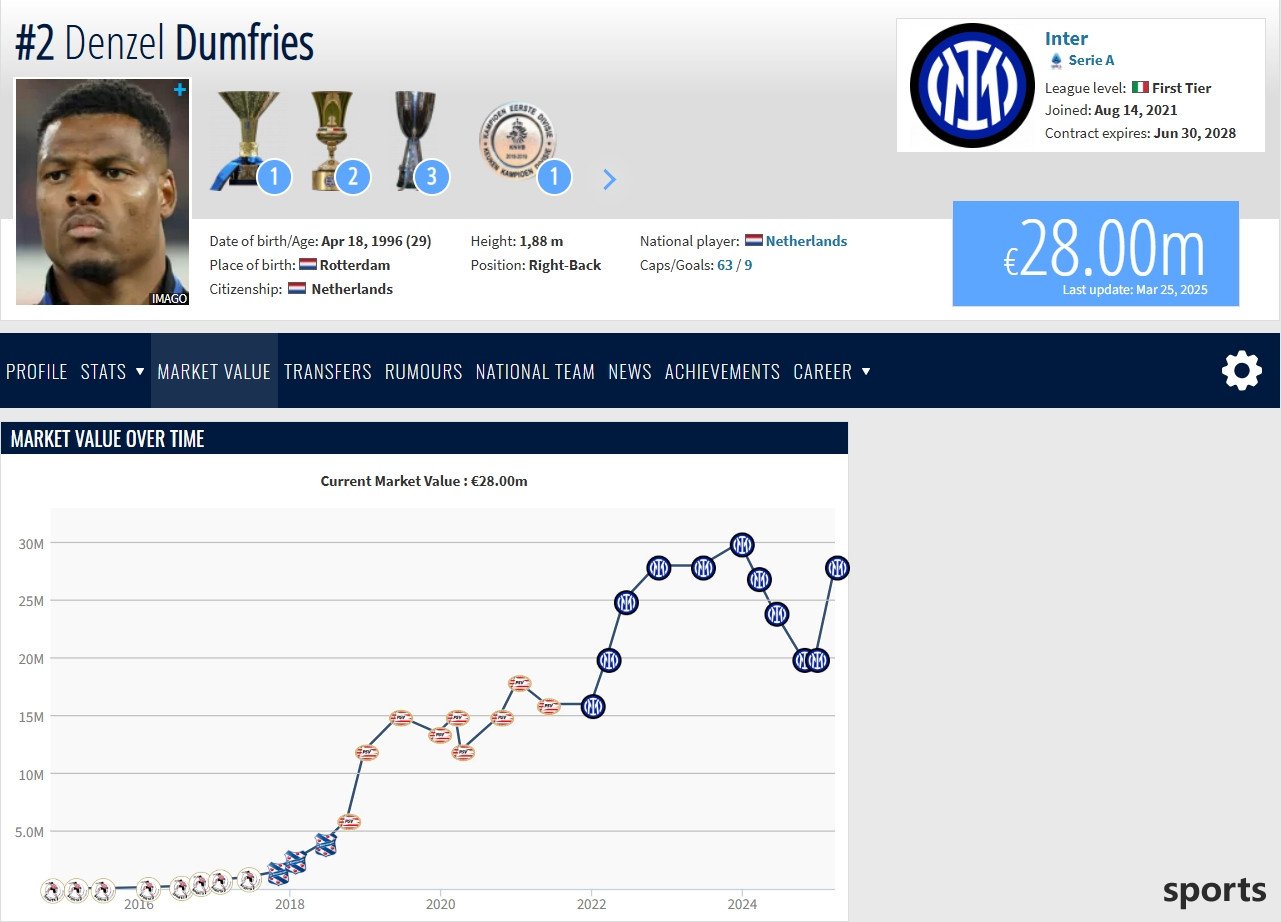Screen dimensions: 1281x922
Task: Open the Rumours tab
Action: (424, 371)
